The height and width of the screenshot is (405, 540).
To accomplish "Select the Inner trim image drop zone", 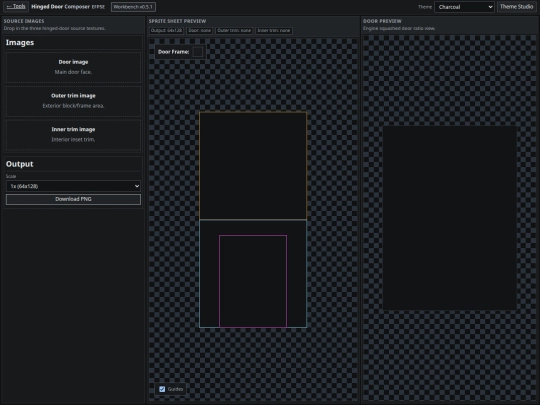I will (73, 135).
